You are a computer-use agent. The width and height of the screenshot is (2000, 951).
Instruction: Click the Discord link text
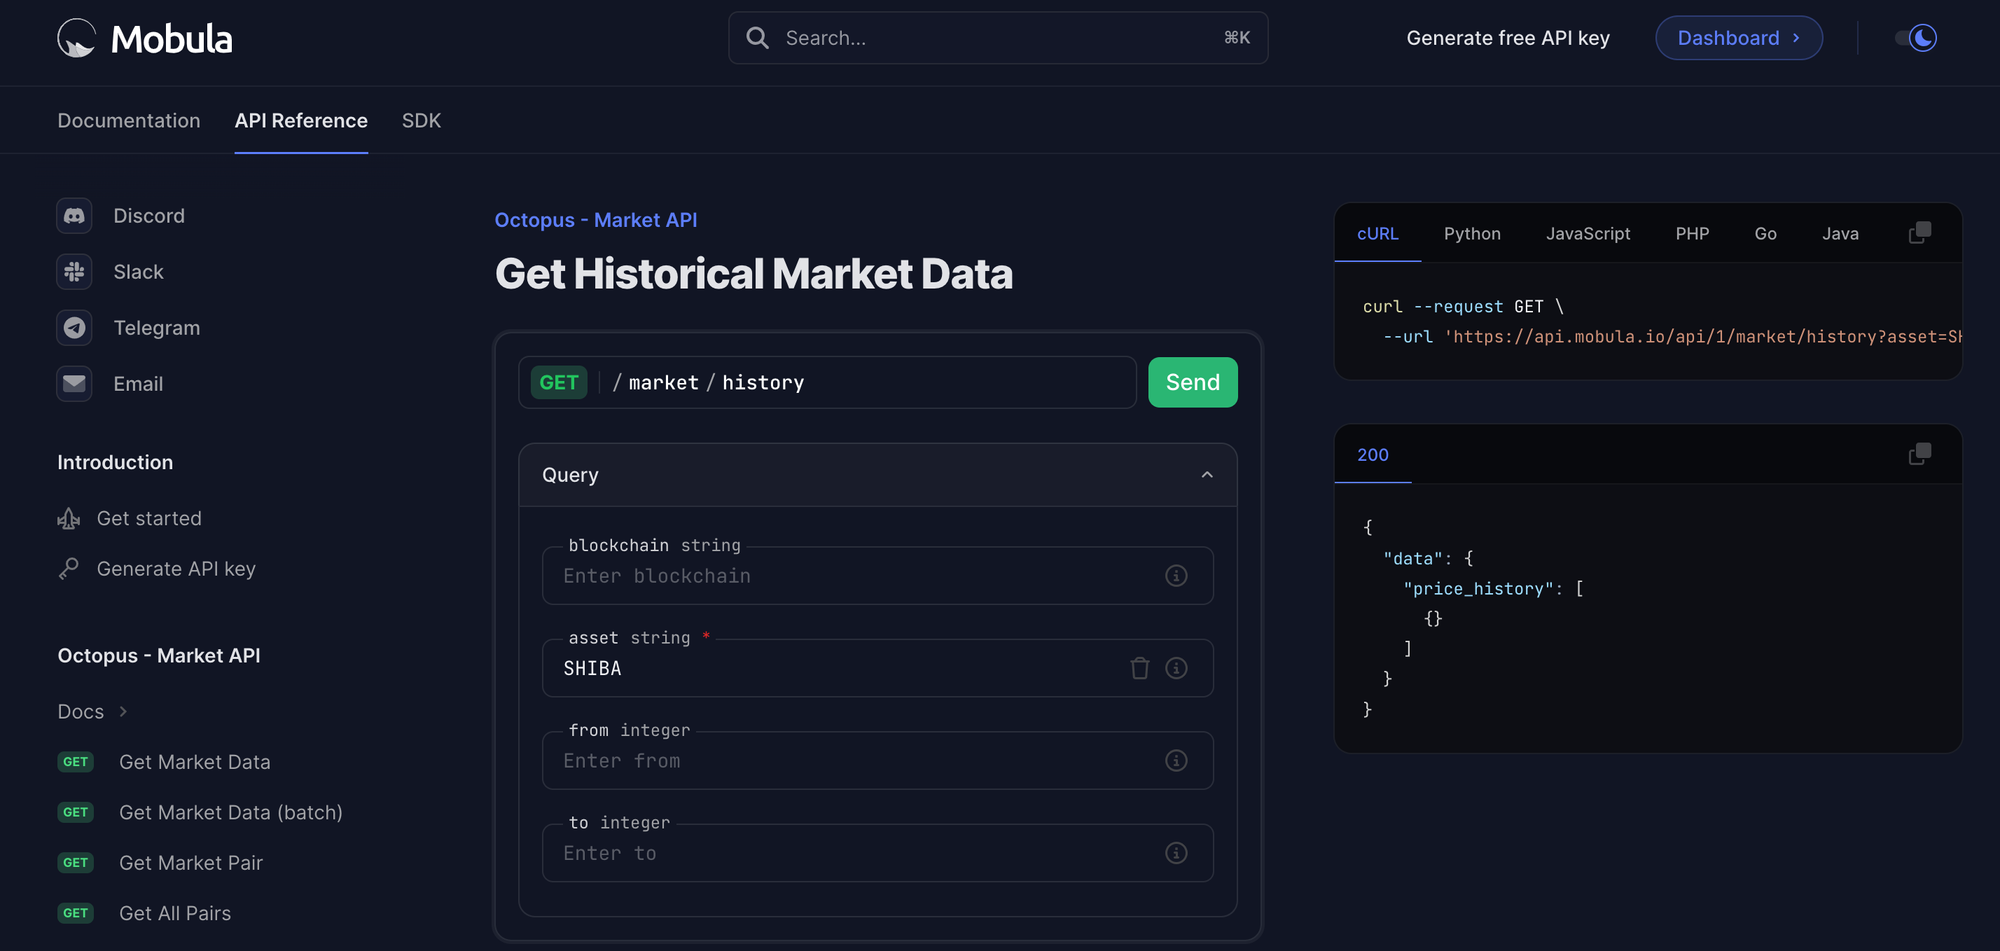click(149, 216)
